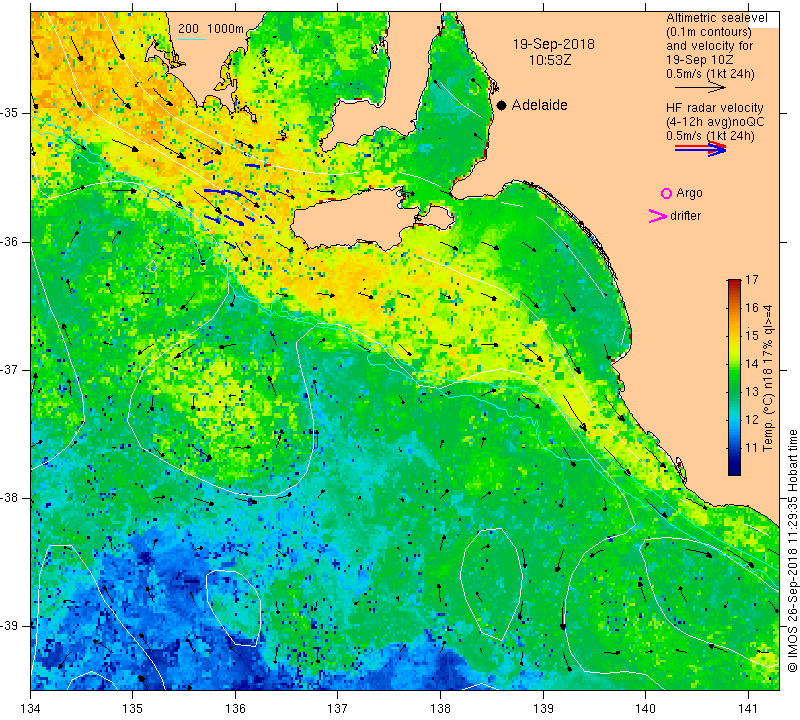
Task: Select the "HF radar velocity" legend heading
Action: pos(714,108)
